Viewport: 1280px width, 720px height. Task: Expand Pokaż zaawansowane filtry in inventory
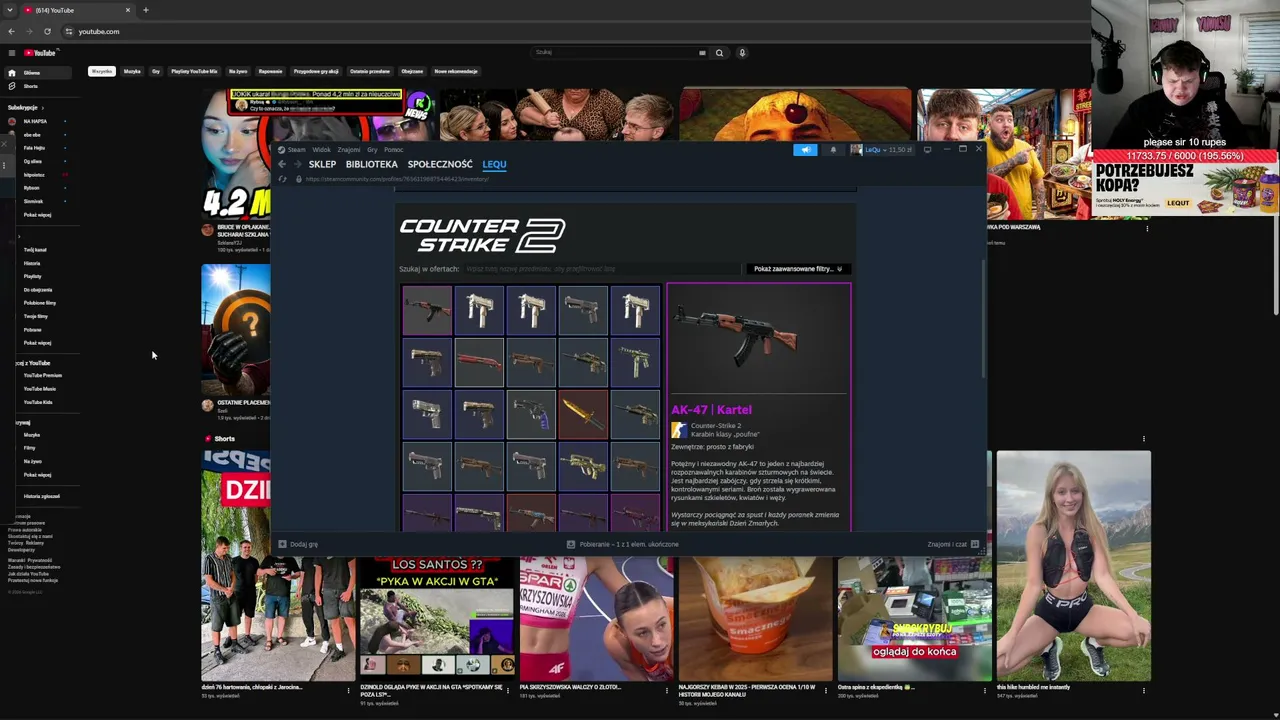click(x=798, y=269)
